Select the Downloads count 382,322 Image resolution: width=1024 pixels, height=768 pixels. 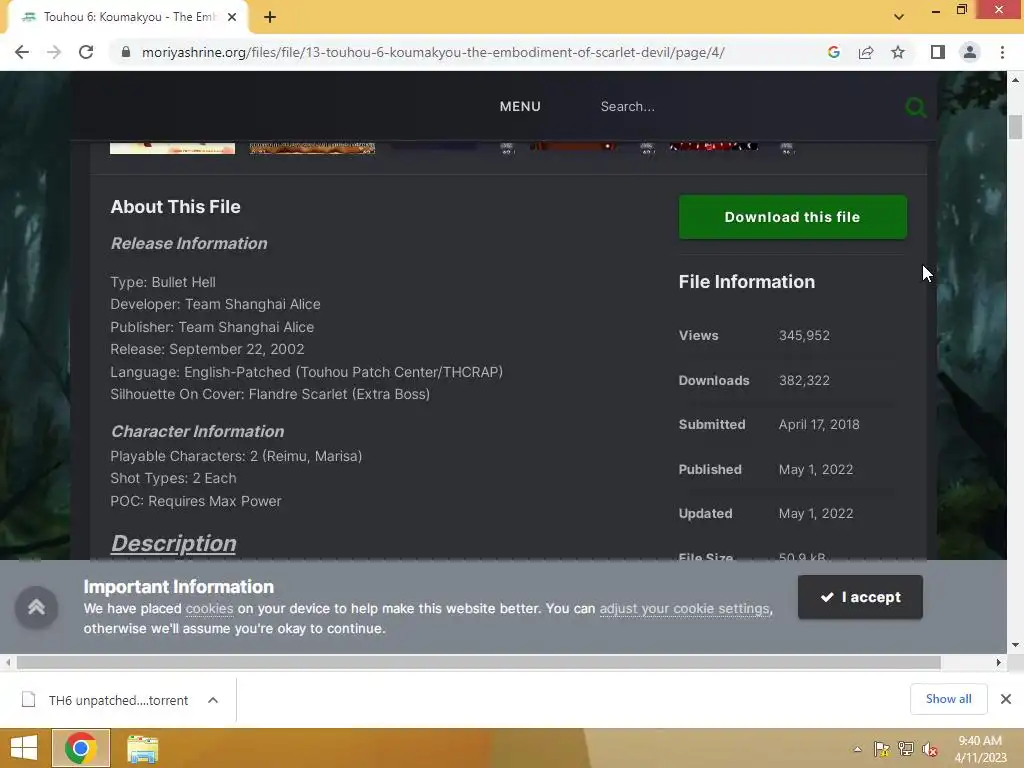point(804,381)
